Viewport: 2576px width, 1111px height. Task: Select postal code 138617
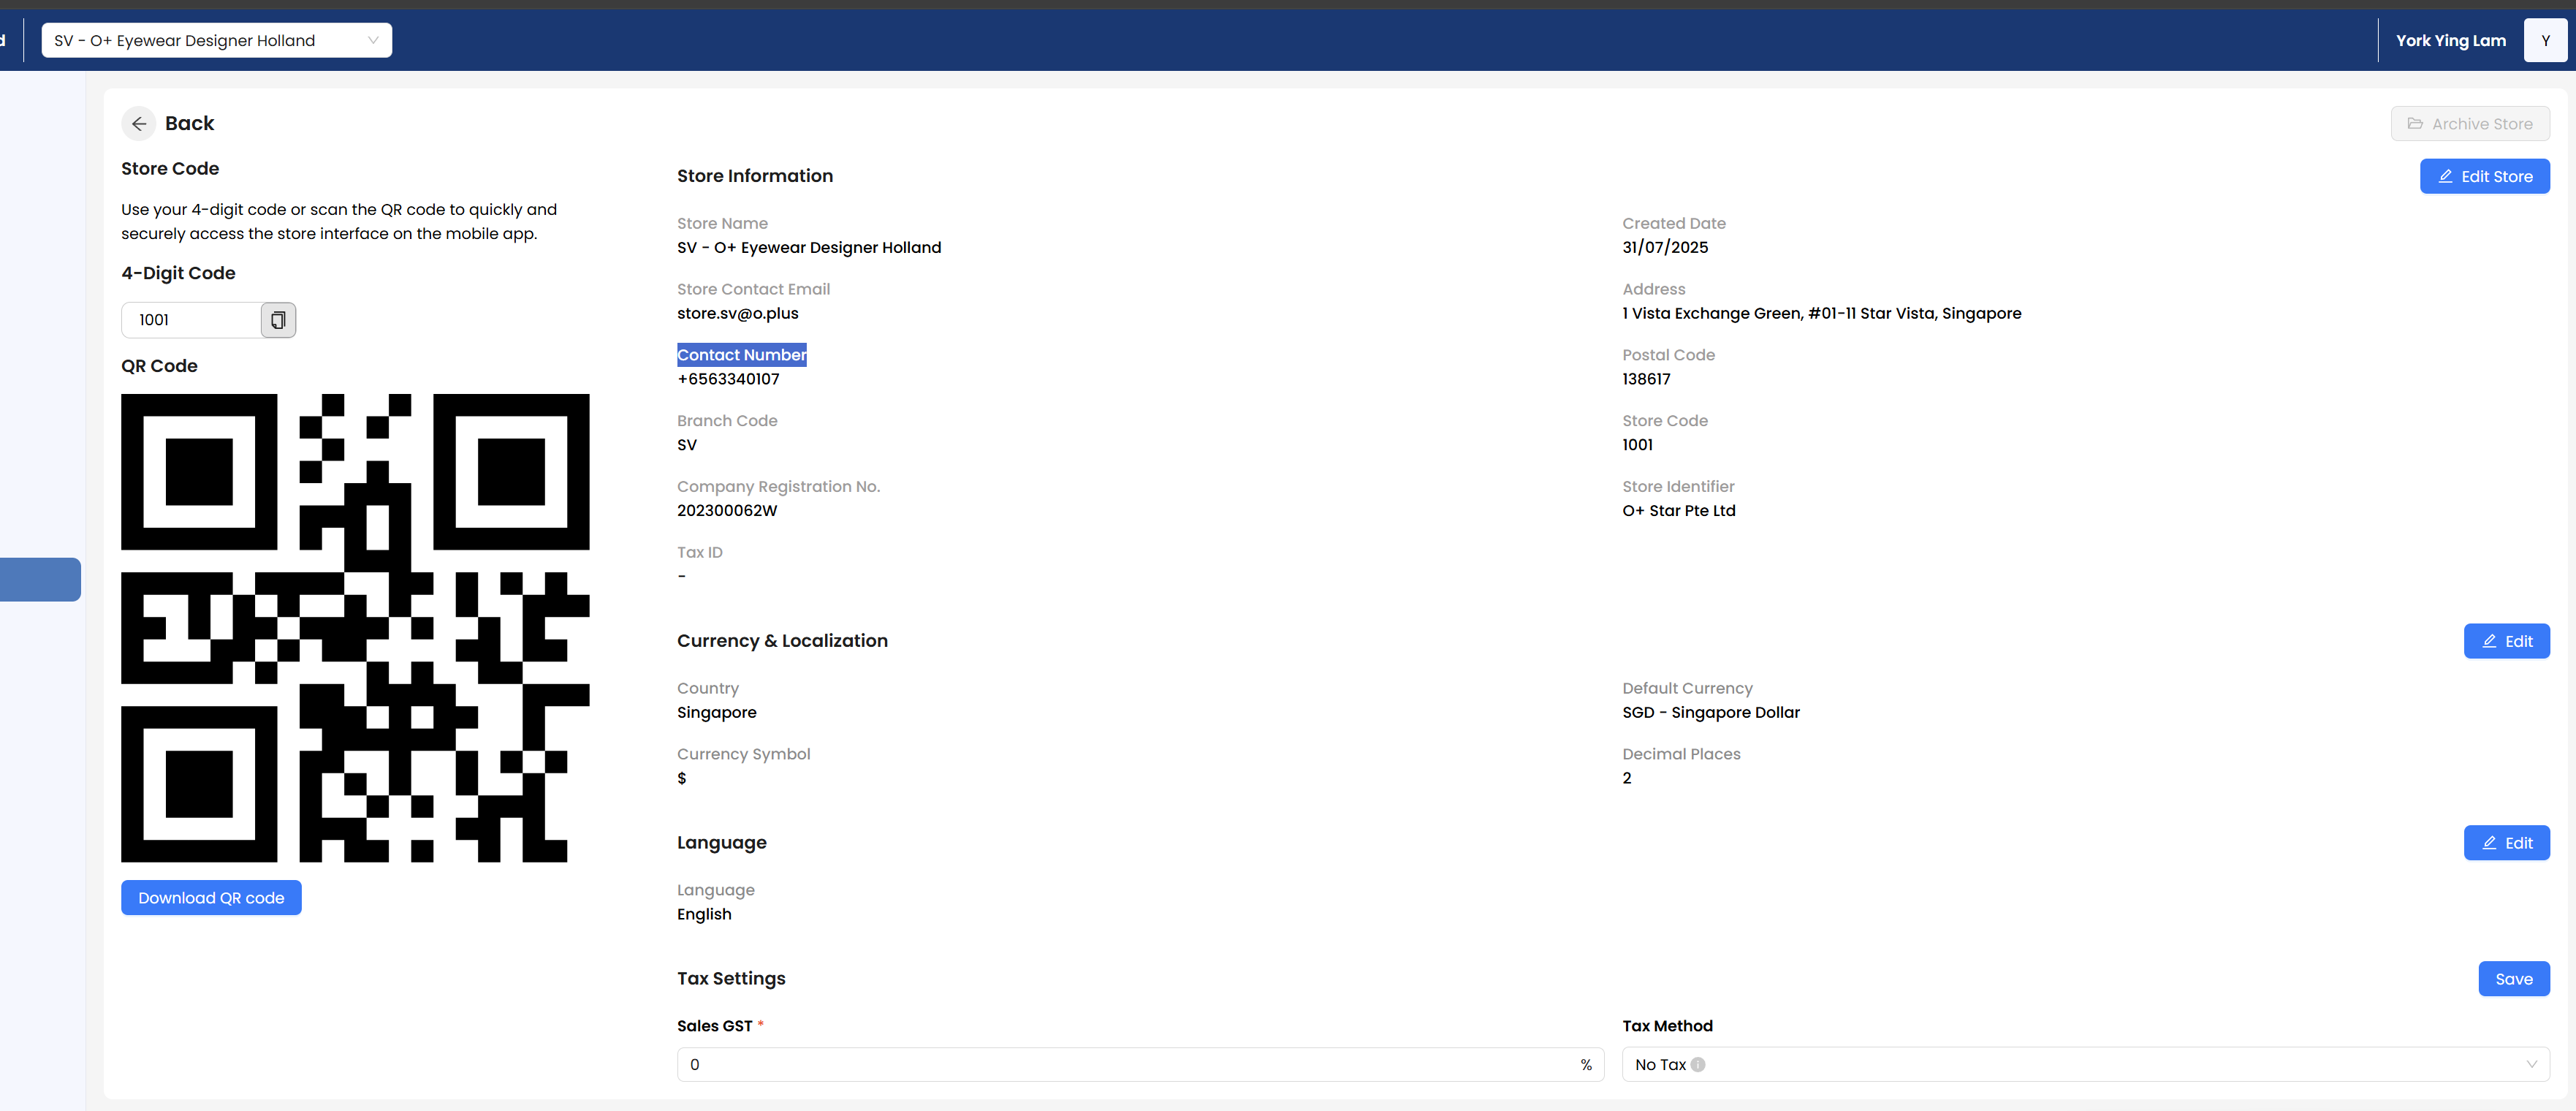1646,379
